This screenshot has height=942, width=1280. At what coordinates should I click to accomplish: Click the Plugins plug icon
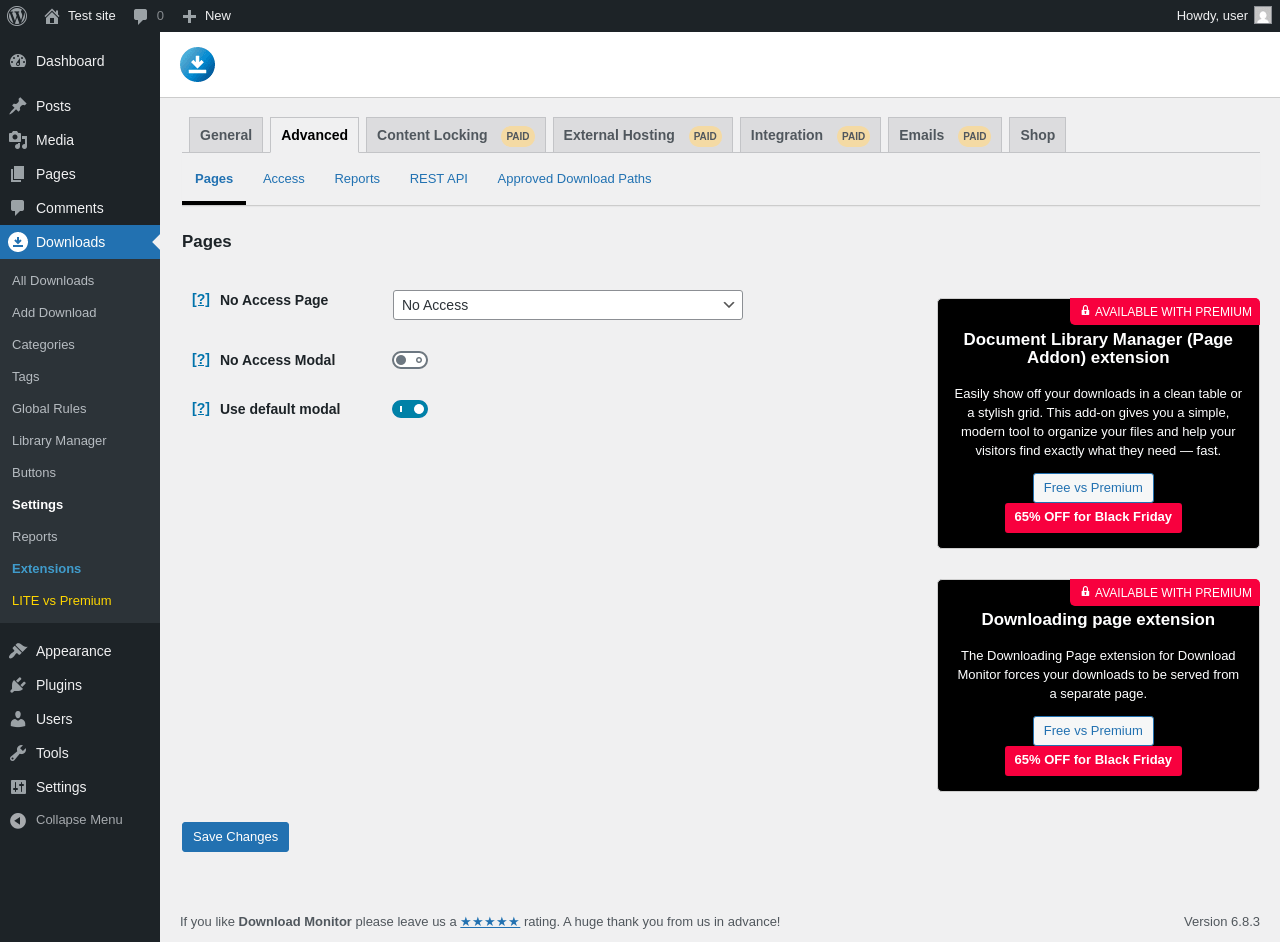tap(18, 685)
